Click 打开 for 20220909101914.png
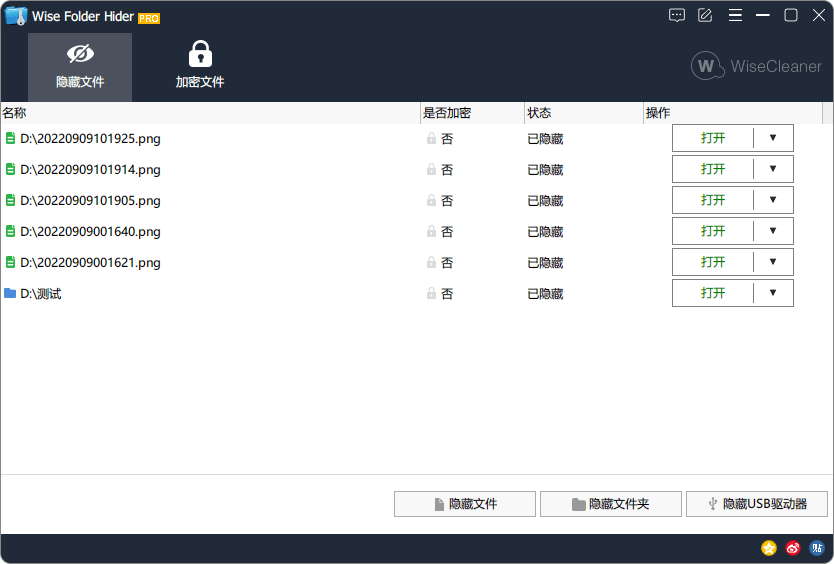The height and width of the screenshot is (564, 834). tap(713, 169)
